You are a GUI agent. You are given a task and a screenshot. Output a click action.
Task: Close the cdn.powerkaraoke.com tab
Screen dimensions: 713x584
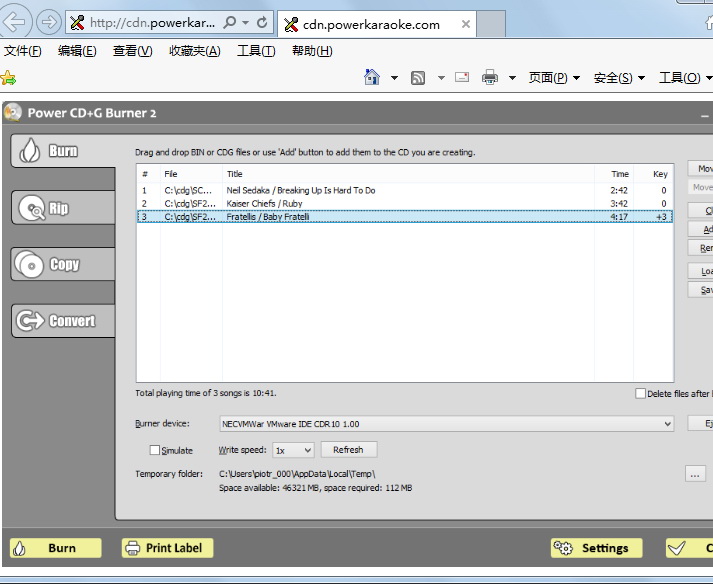click(466, 24)
